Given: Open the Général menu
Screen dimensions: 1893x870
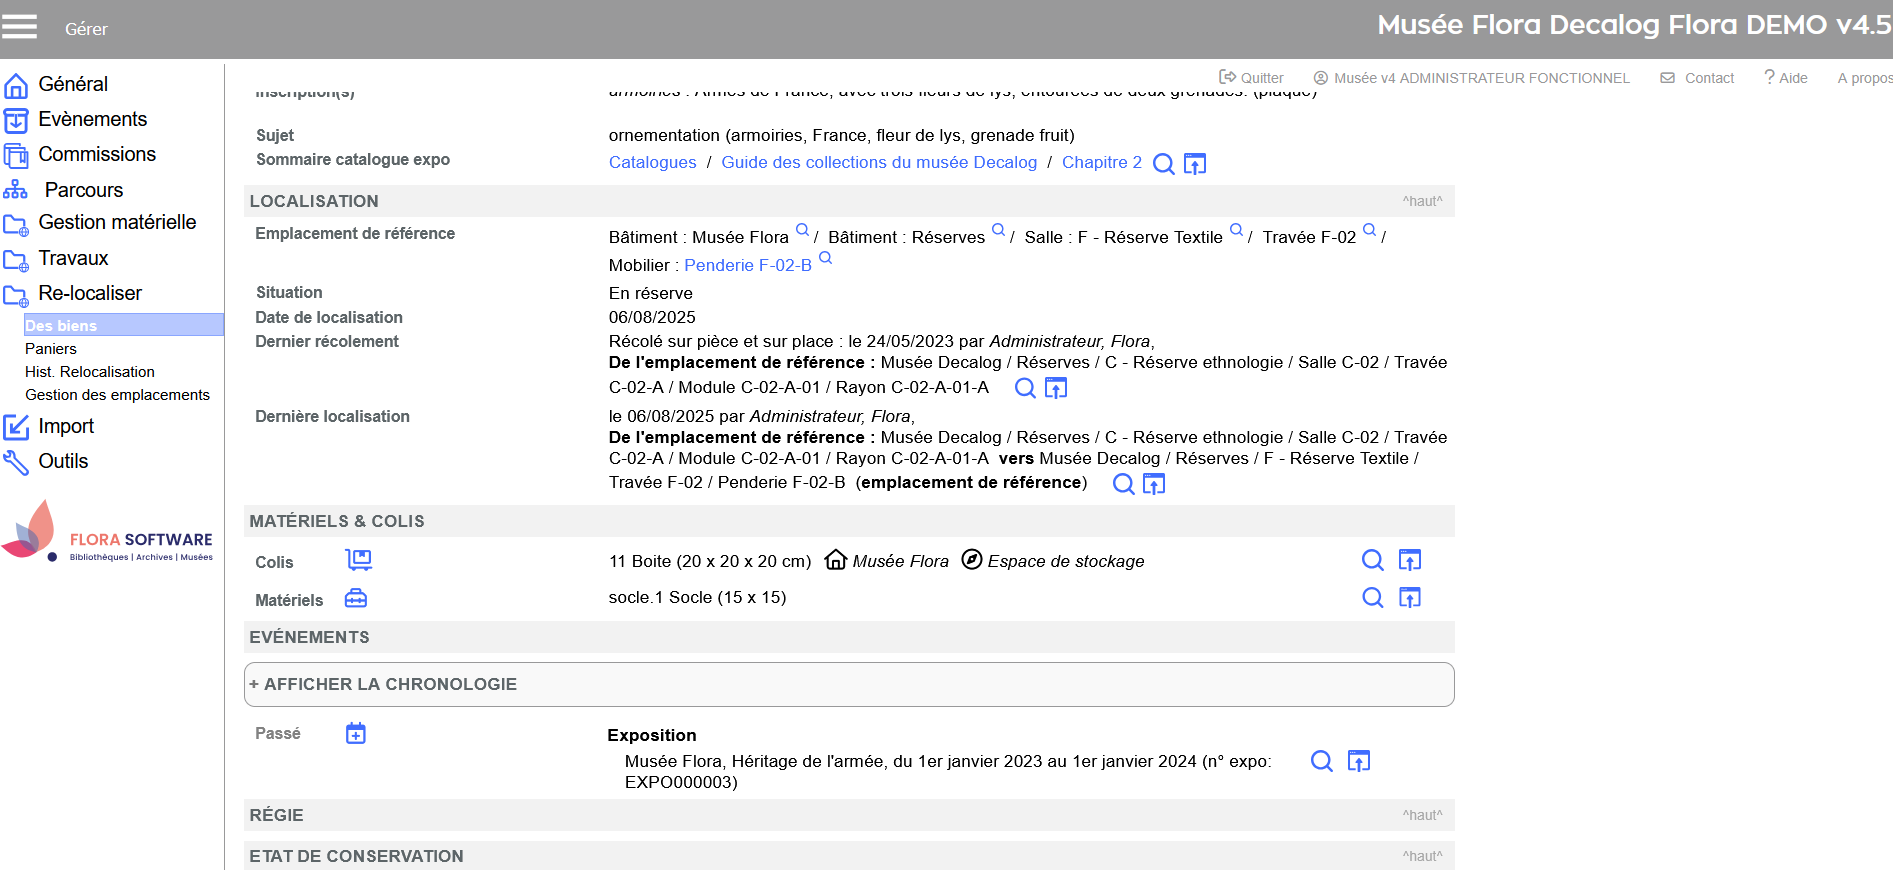Looking at the screenshot, I should click(72, 85).
